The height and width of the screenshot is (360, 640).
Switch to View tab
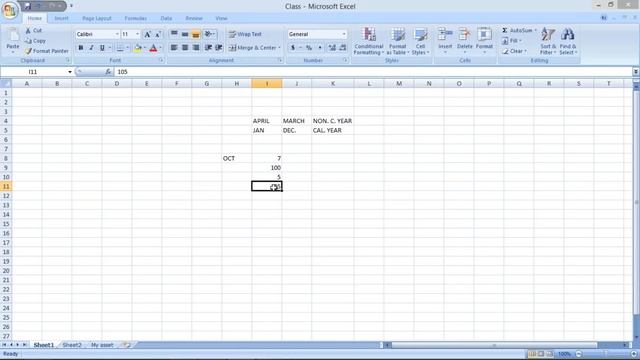coord(221,18)
